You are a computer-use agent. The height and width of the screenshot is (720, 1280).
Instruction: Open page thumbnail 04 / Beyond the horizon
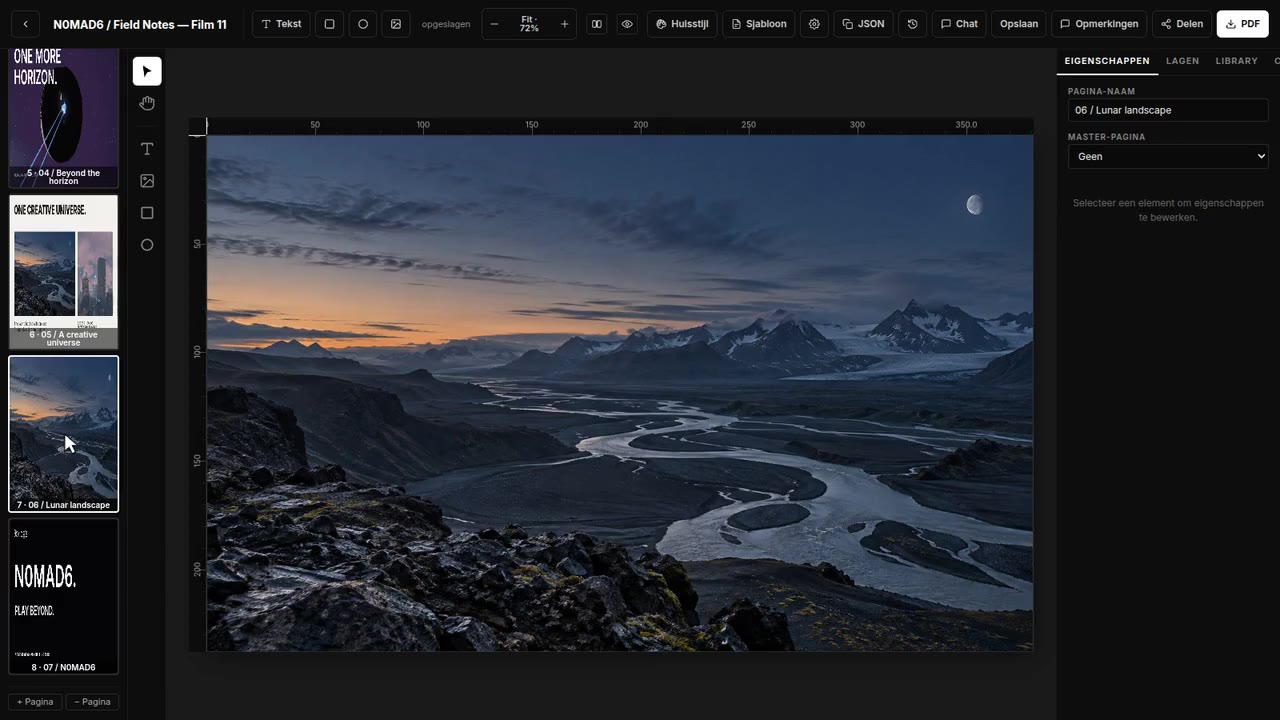pyautogui.click(x=63, y=118)
